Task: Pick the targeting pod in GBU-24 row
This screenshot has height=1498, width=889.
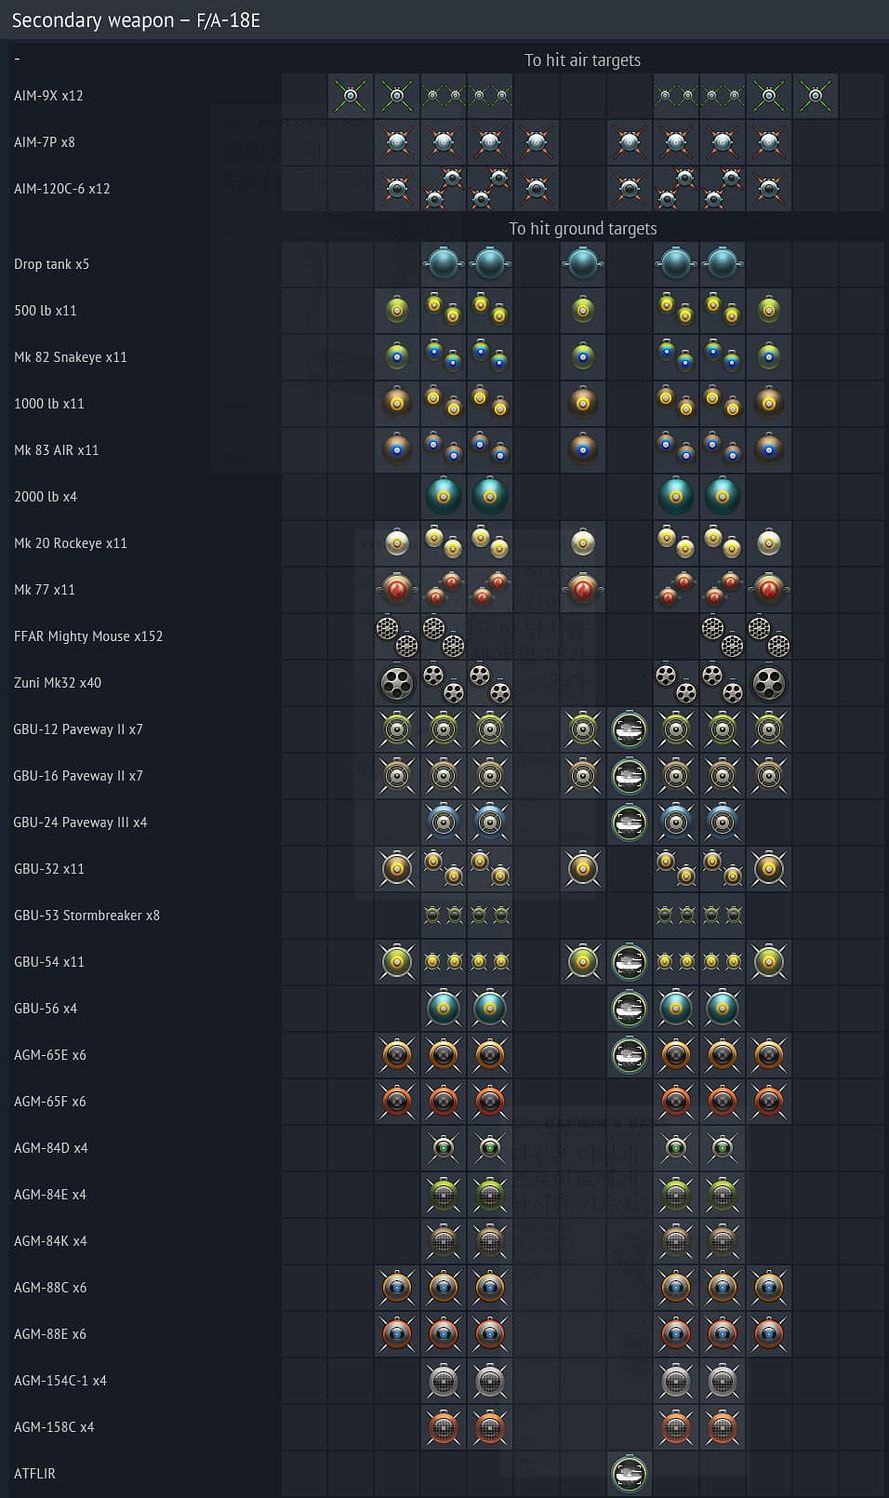Action: pos(629,822)
